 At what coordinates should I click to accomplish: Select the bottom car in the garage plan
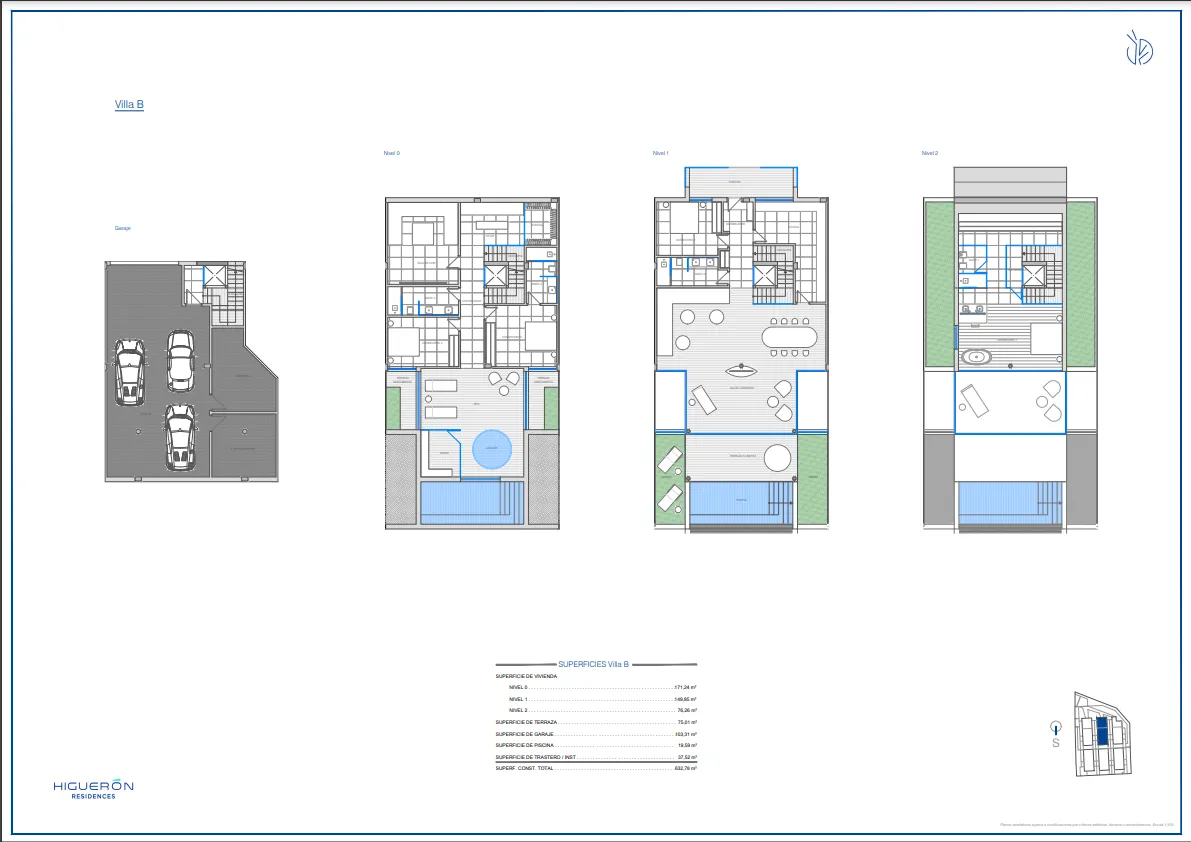tap(181, 436)
